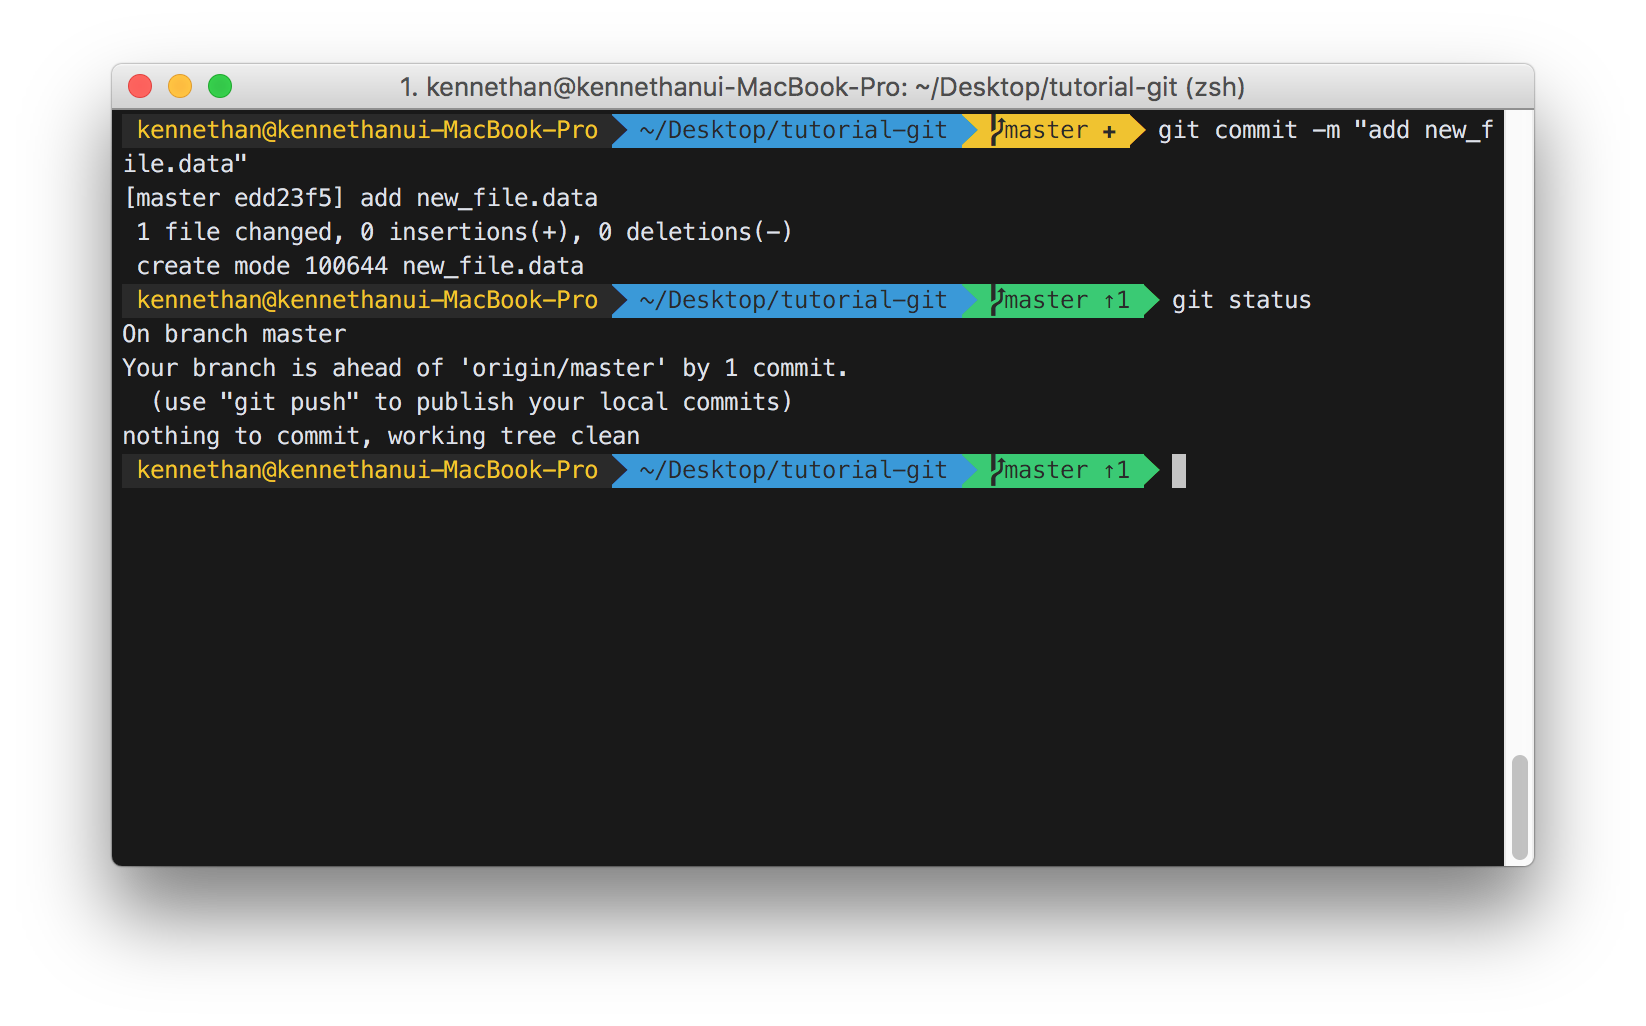Screen dimensions: 1646x1026
Task: Click the red close traffic light
Action: [140, 87]
